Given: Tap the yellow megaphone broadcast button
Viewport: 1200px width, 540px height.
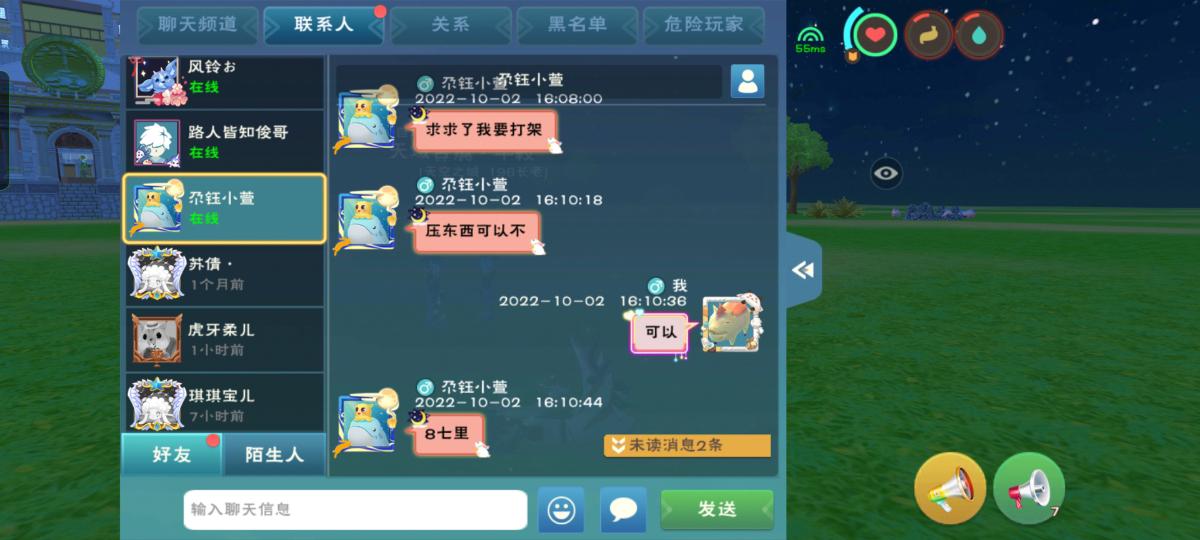Looking at the screenshot, I should 950,488.
